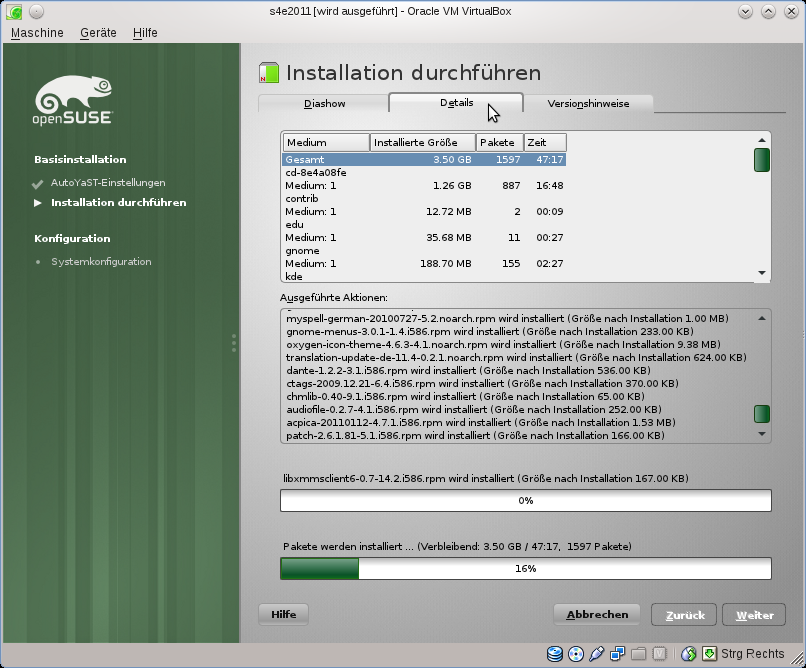Viewport: 806px width, 668px height.
Task: Click the libxmmsclient6 current package label
Action: coord(486,478)
